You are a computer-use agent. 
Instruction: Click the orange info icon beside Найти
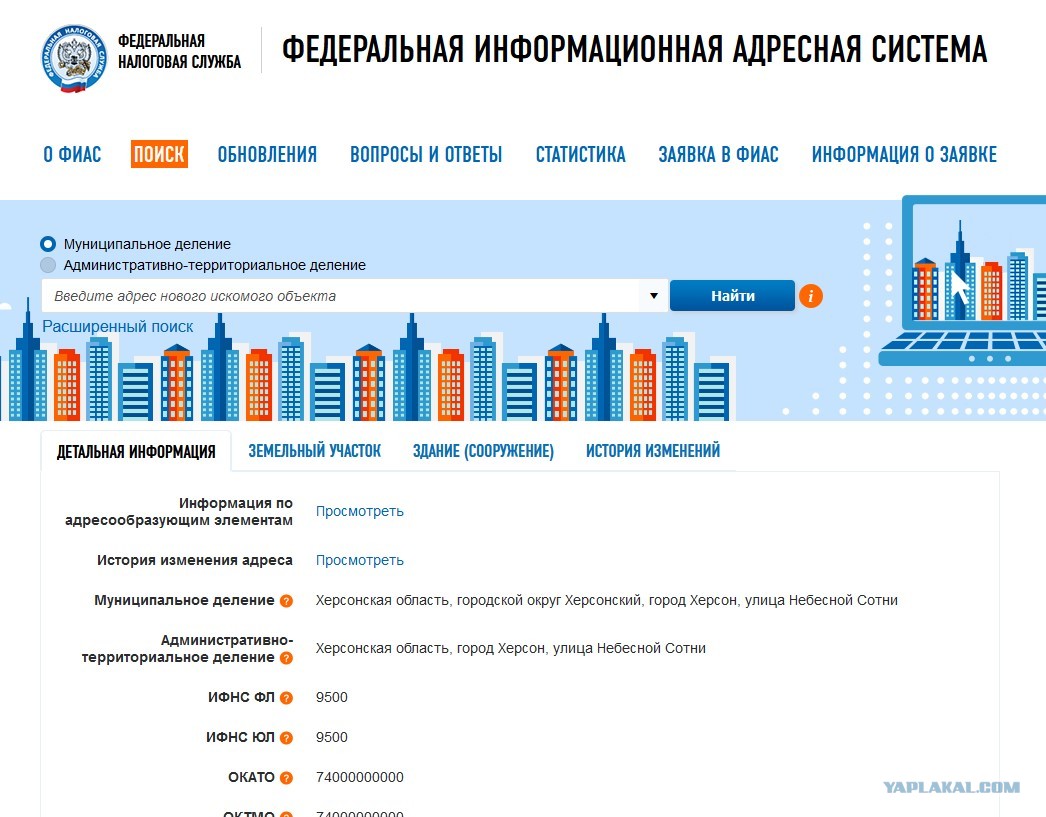pyautogui.click(x=811, y=295)
